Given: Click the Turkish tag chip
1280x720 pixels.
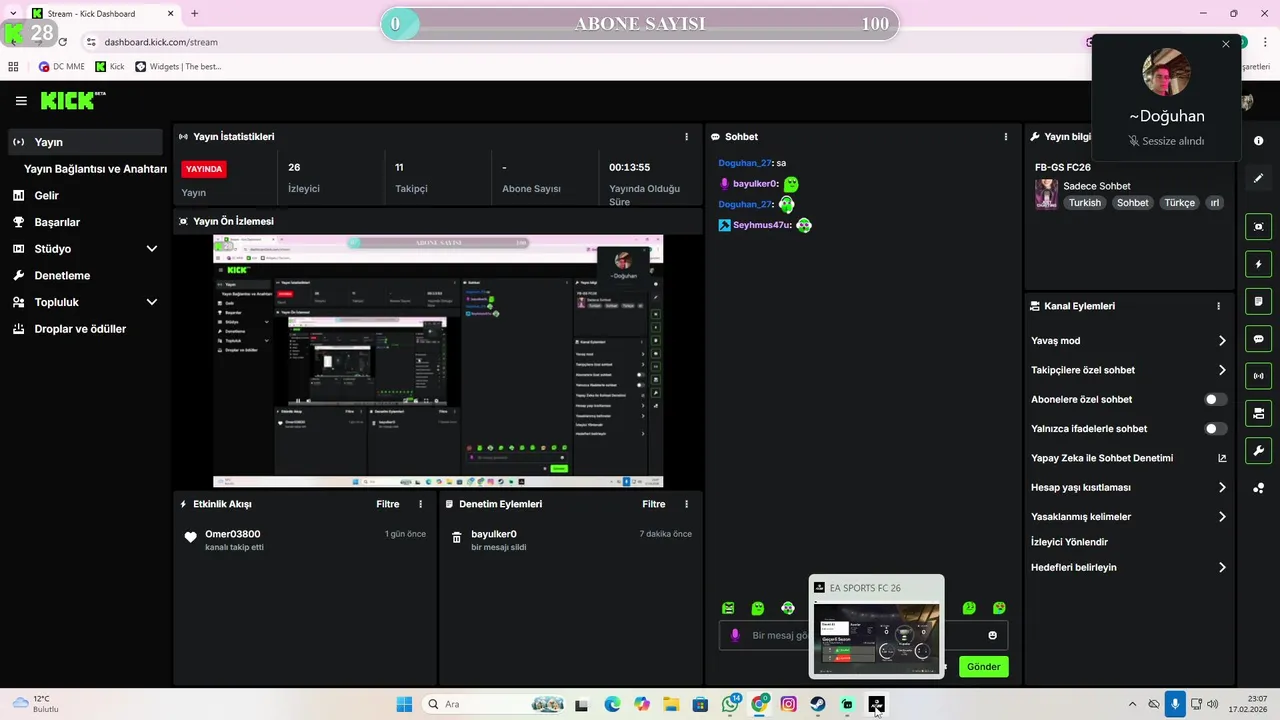Looking at the screenshot, I should coord(1084,202).
